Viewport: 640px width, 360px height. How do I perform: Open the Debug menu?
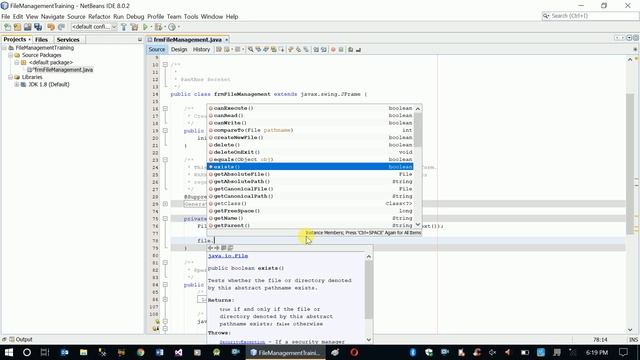pyautogui.click(x=135, y=17)
